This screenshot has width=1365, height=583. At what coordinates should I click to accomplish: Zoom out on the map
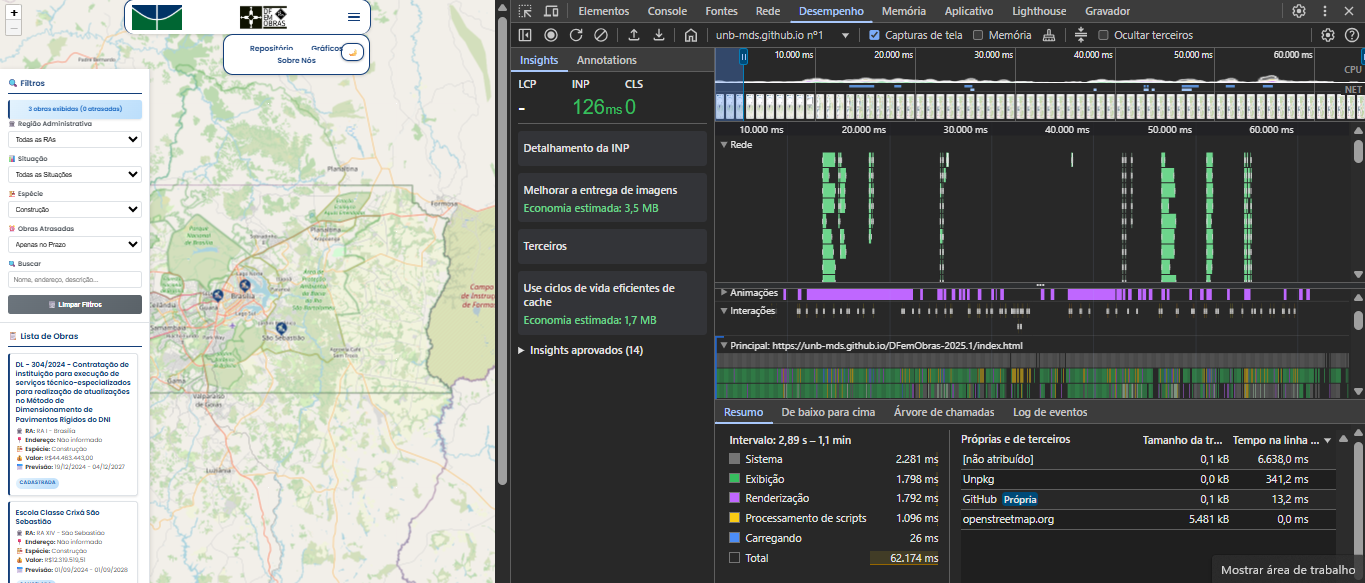tap(13, 28)
